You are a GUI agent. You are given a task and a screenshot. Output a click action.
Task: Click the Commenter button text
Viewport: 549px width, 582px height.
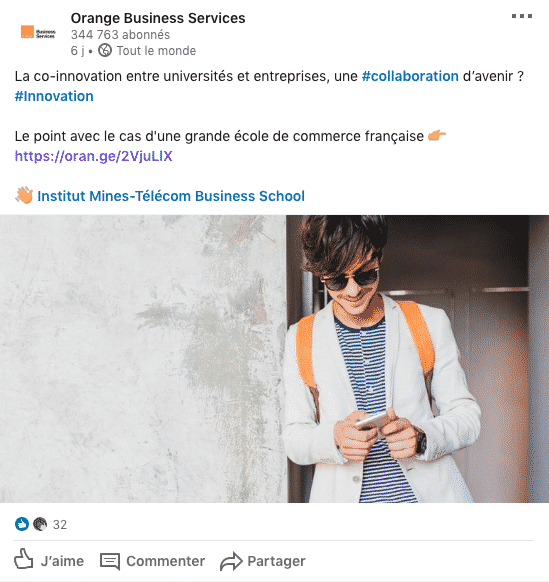click(166, 561)
